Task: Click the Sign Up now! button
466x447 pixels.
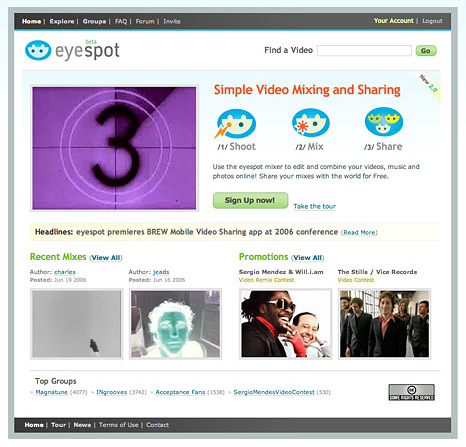Action: (250, 200)
